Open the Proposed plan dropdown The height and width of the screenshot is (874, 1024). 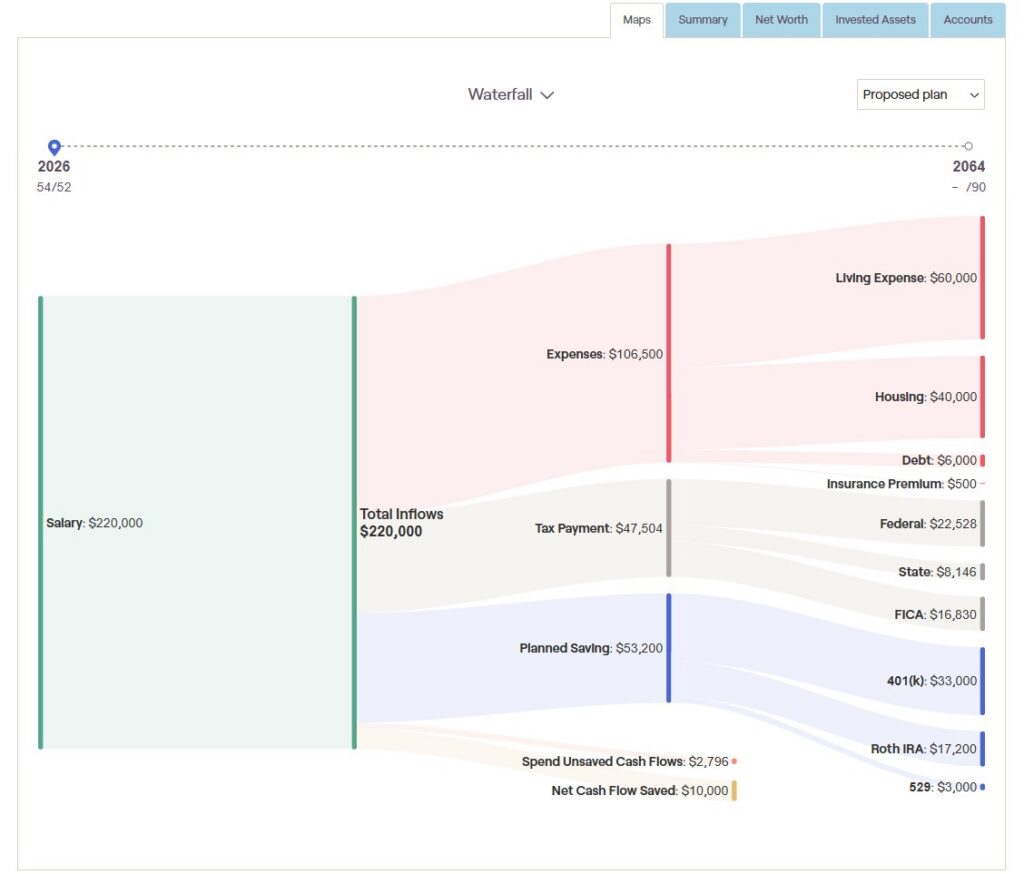[920, 95]
